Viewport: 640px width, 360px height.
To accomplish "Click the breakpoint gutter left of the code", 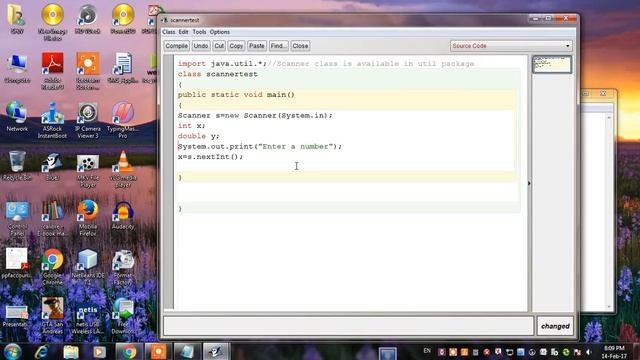I will 169,182.
